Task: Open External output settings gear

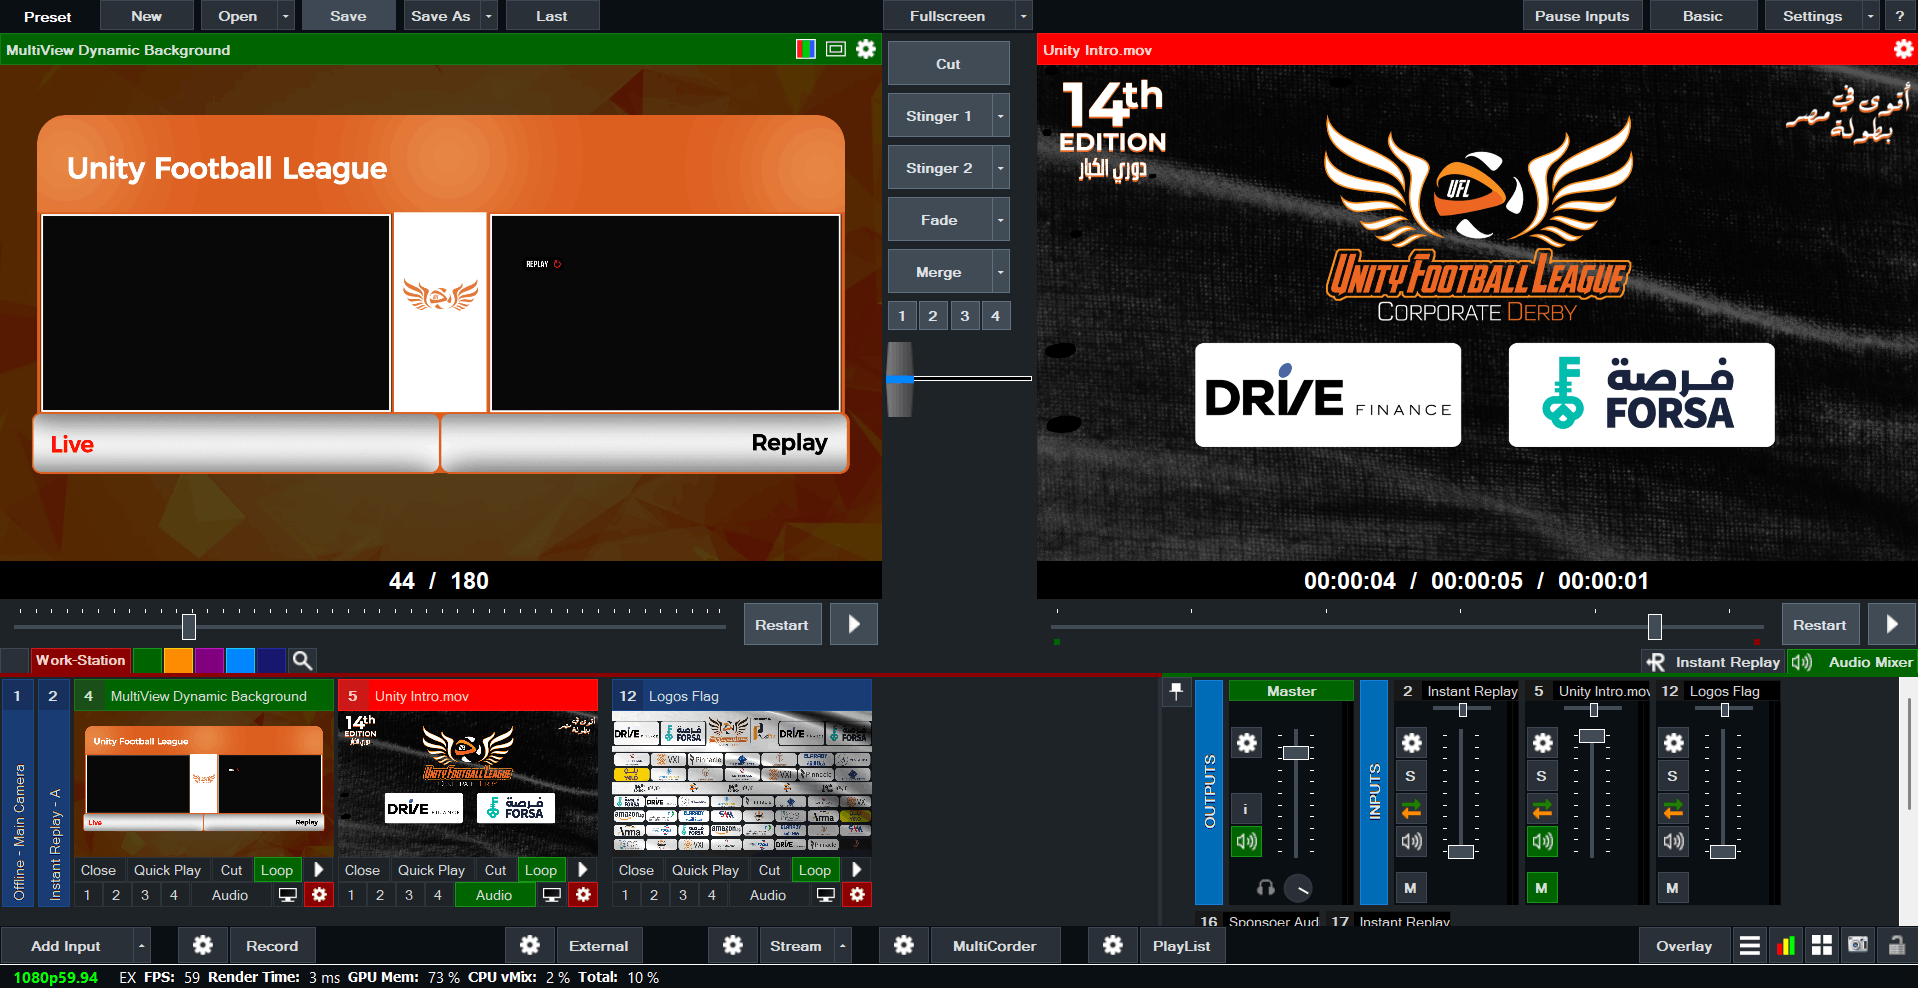Action: pos(530,945)
